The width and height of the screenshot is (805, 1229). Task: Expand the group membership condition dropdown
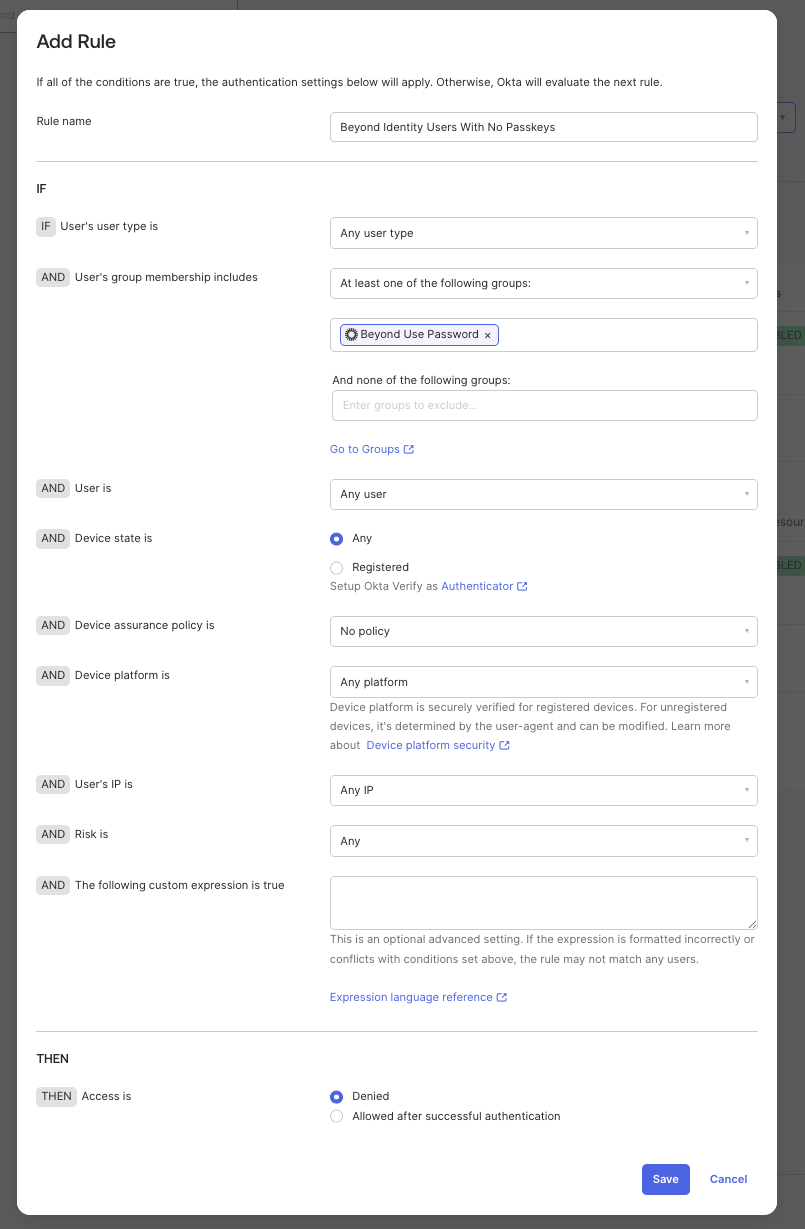(x=543, y=284)
